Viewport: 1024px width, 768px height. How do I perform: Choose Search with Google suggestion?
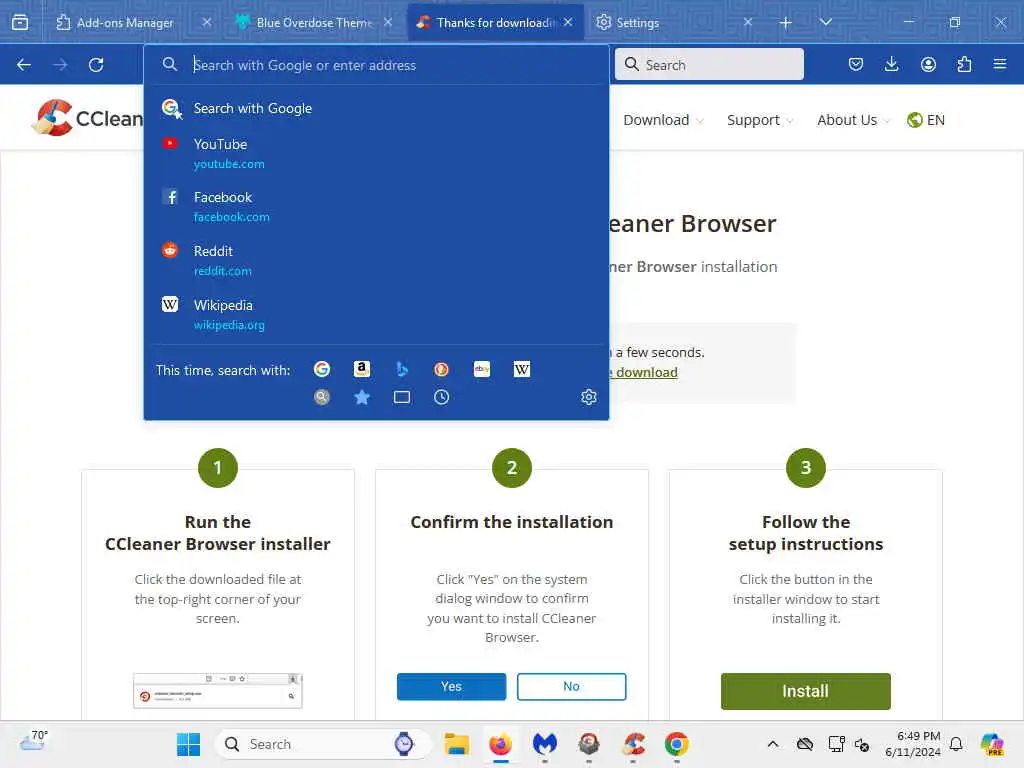click(376, 108)
